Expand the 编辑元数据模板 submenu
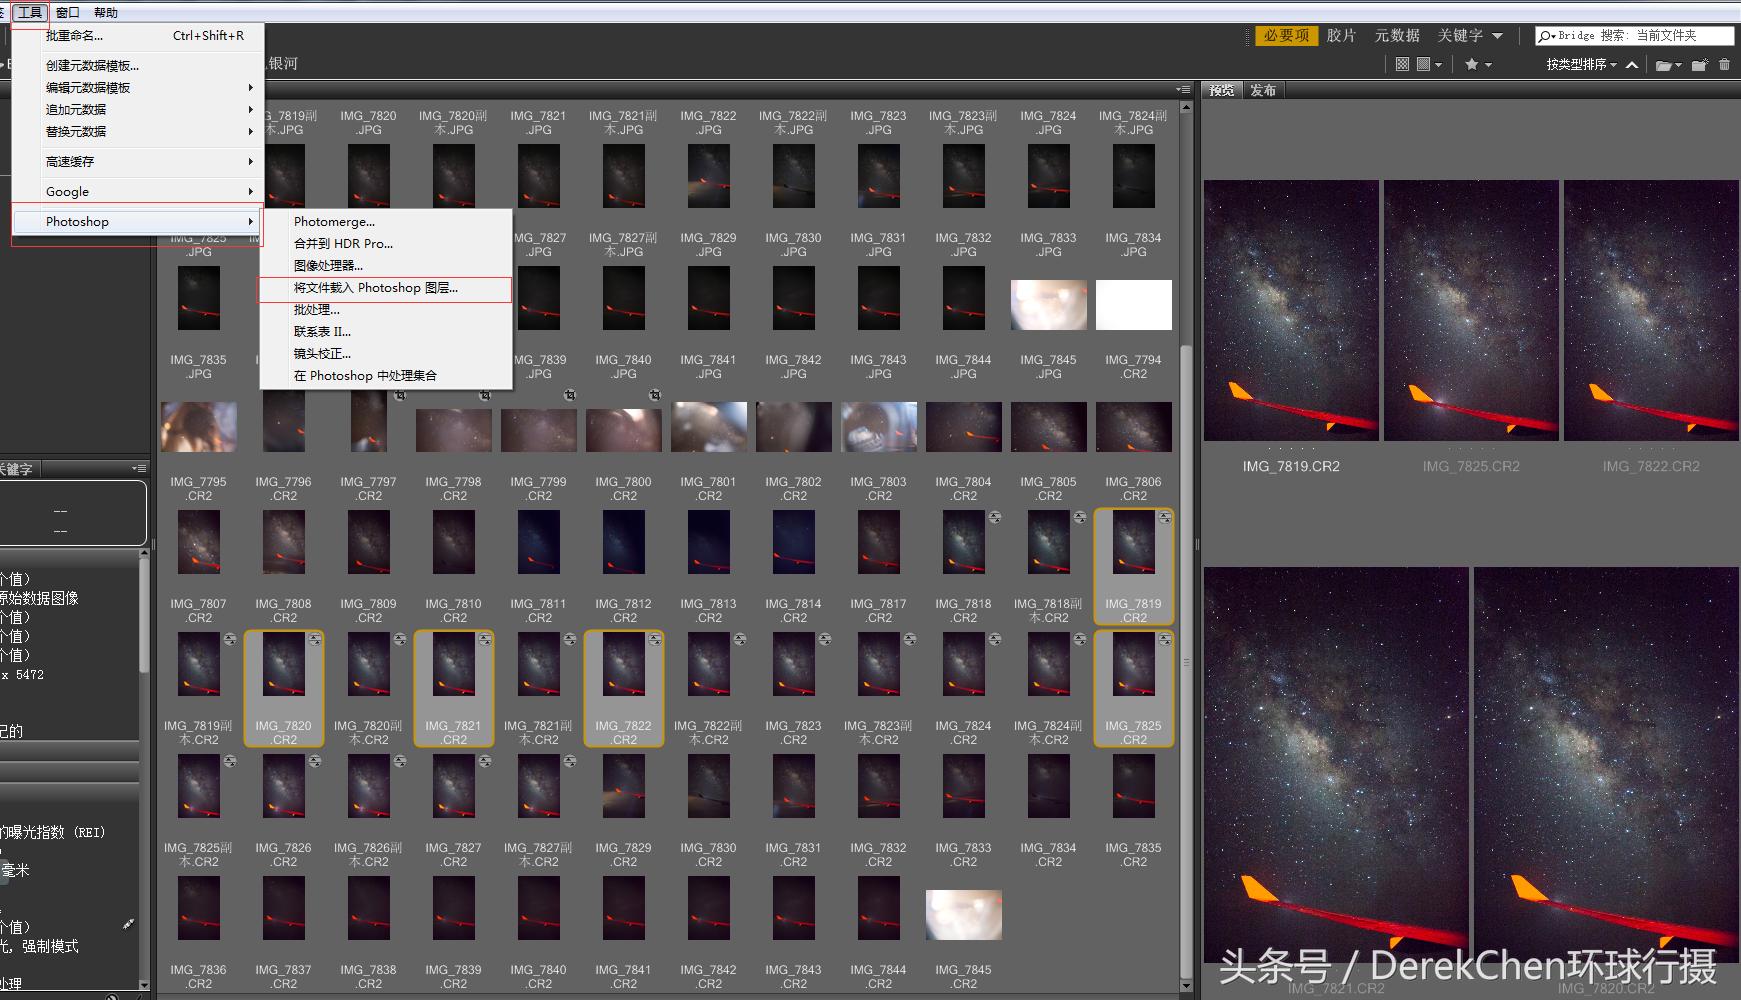 pyautogui.click(x=138, y=88)
